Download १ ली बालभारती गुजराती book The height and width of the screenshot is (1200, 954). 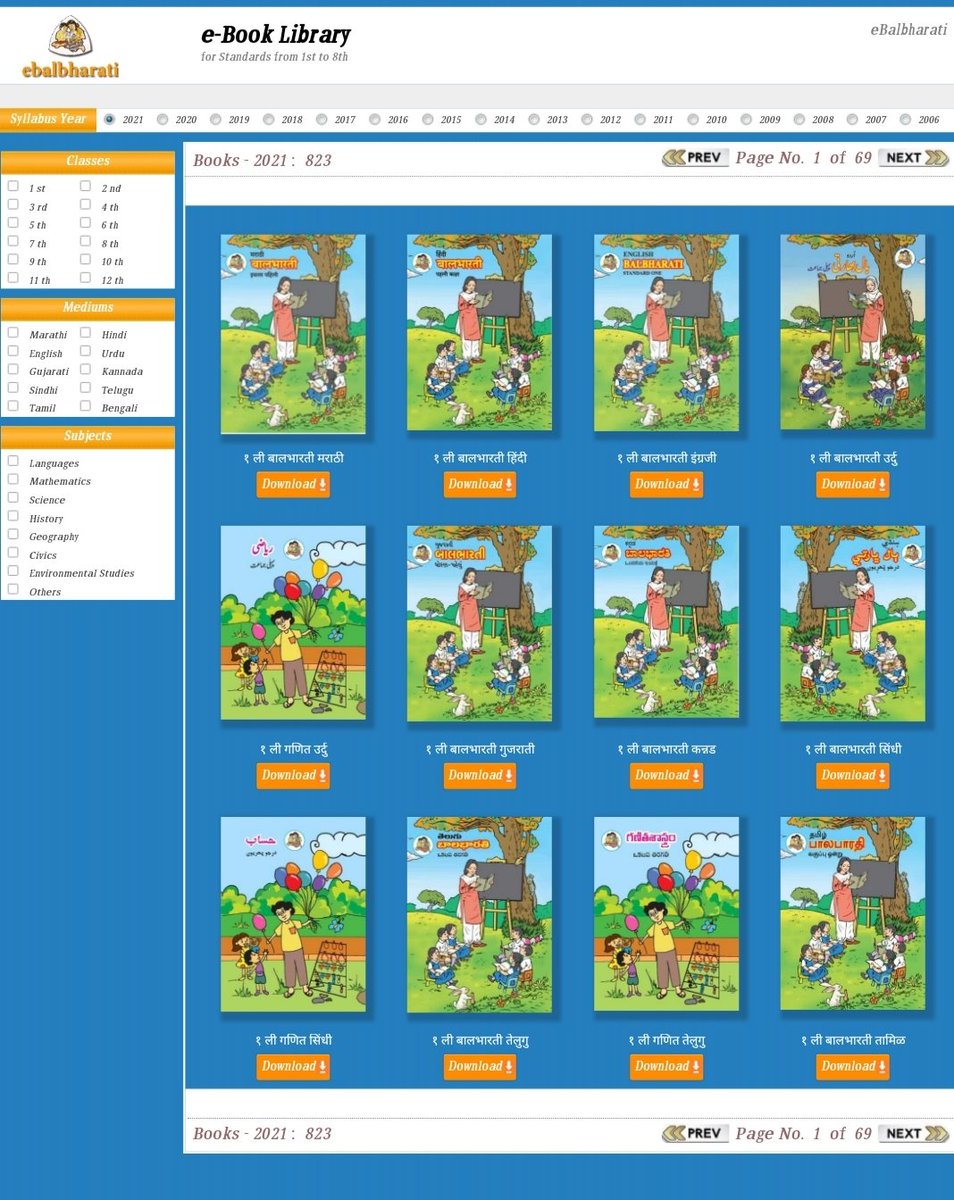pos(480,775)
